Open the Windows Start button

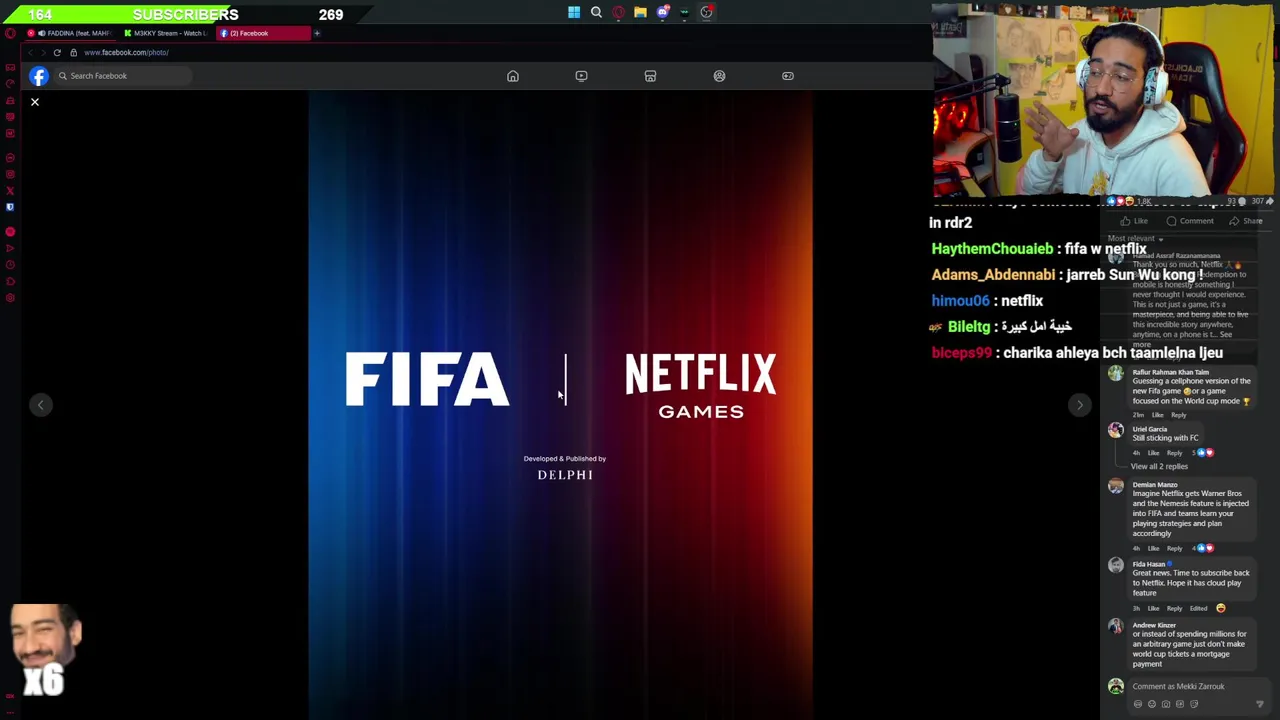tap(574, 13)
